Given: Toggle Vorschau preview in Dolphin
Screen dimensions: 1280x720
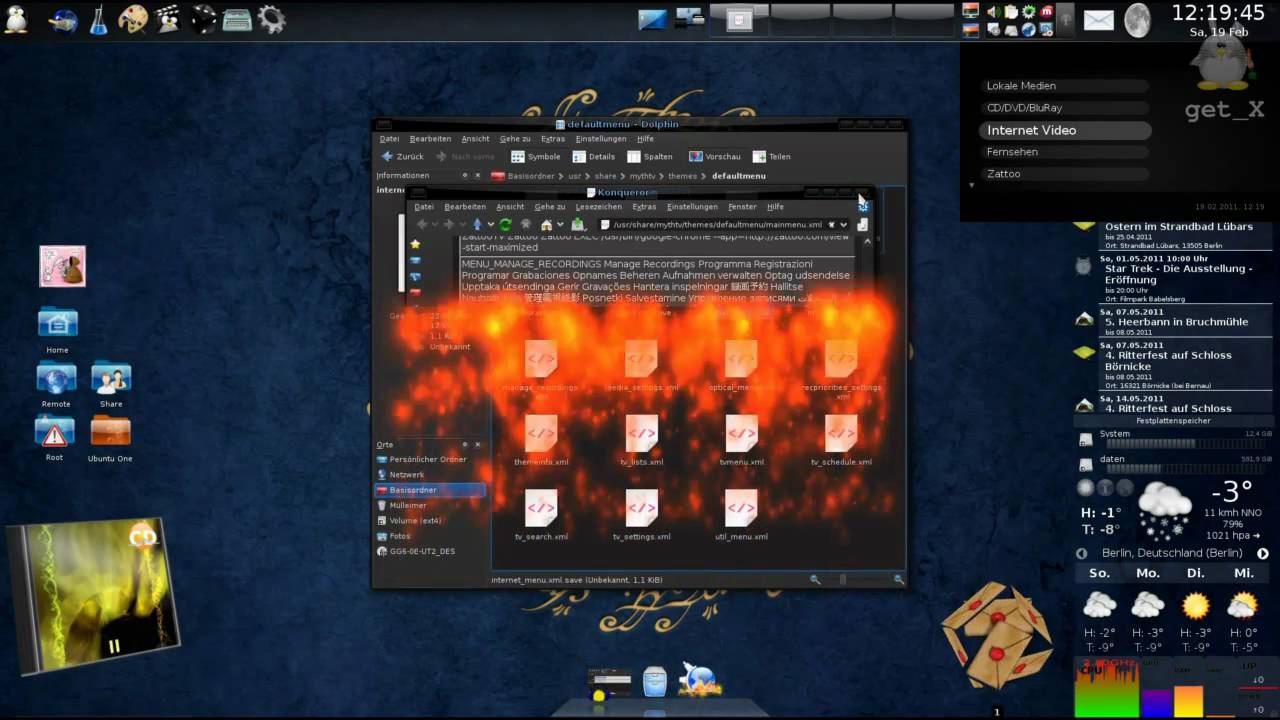Looking at the screenshot, I should 715,156.
